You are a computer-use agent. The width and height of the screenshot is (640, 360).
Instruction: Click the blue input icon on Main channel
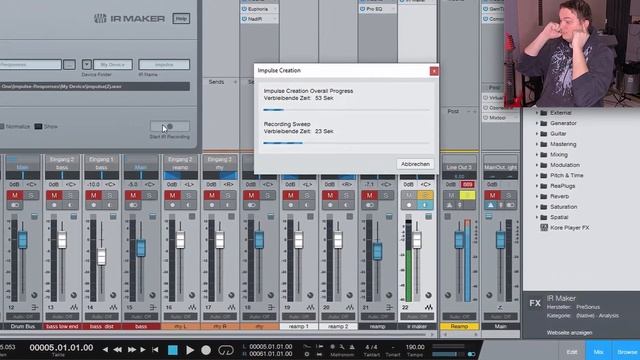click(x=489, y=216)
